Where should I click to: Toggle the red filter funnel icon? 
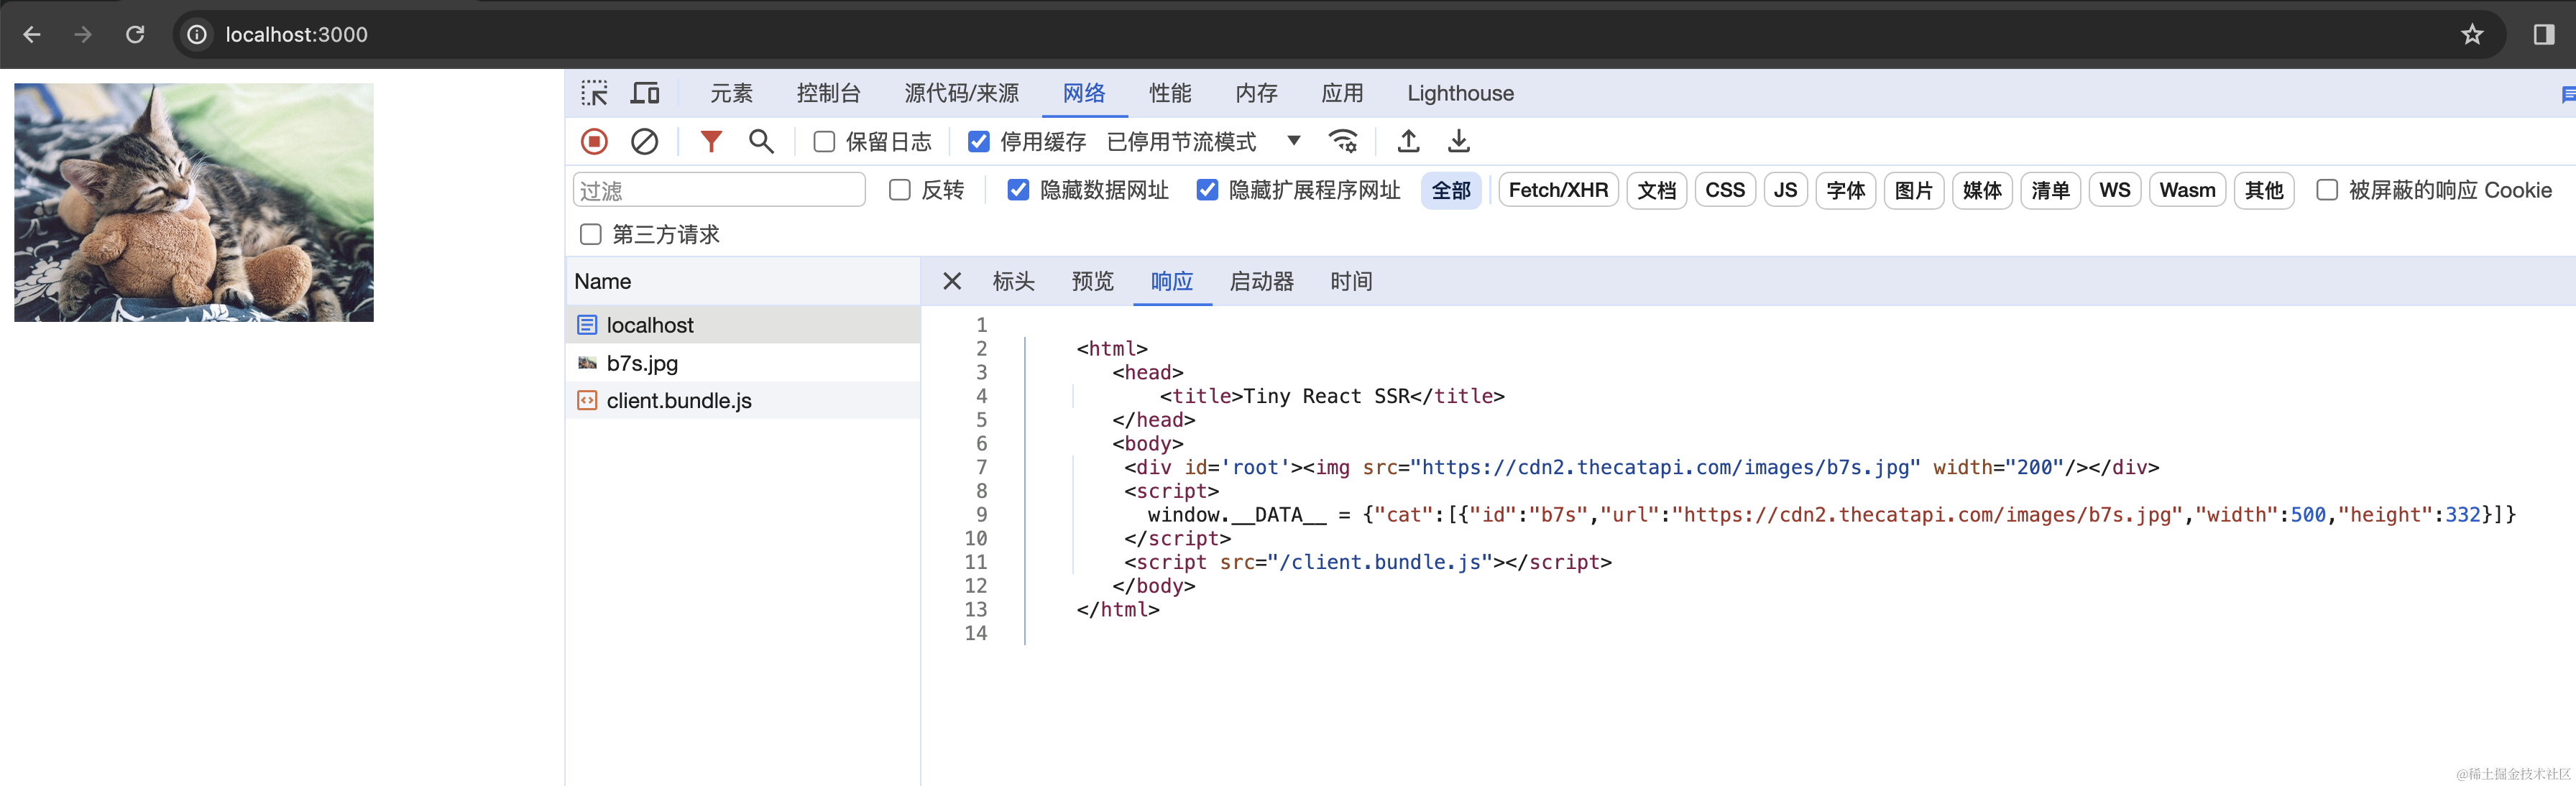click(x=710, y=142)
